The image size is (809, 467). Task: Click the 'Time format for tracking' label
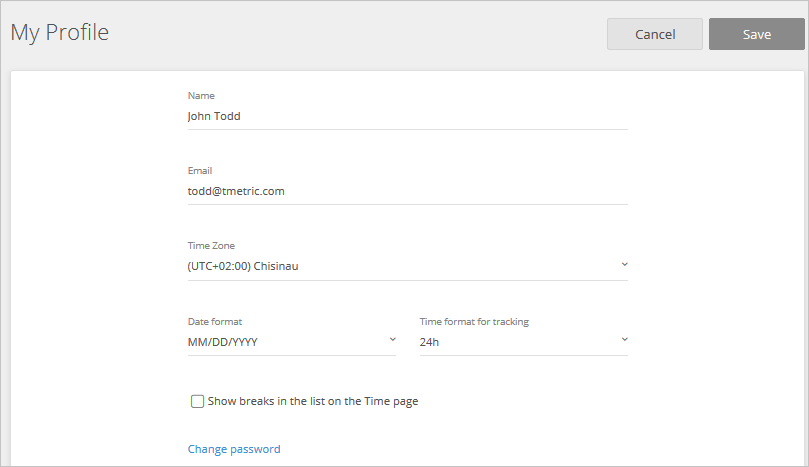pos(474,321)
